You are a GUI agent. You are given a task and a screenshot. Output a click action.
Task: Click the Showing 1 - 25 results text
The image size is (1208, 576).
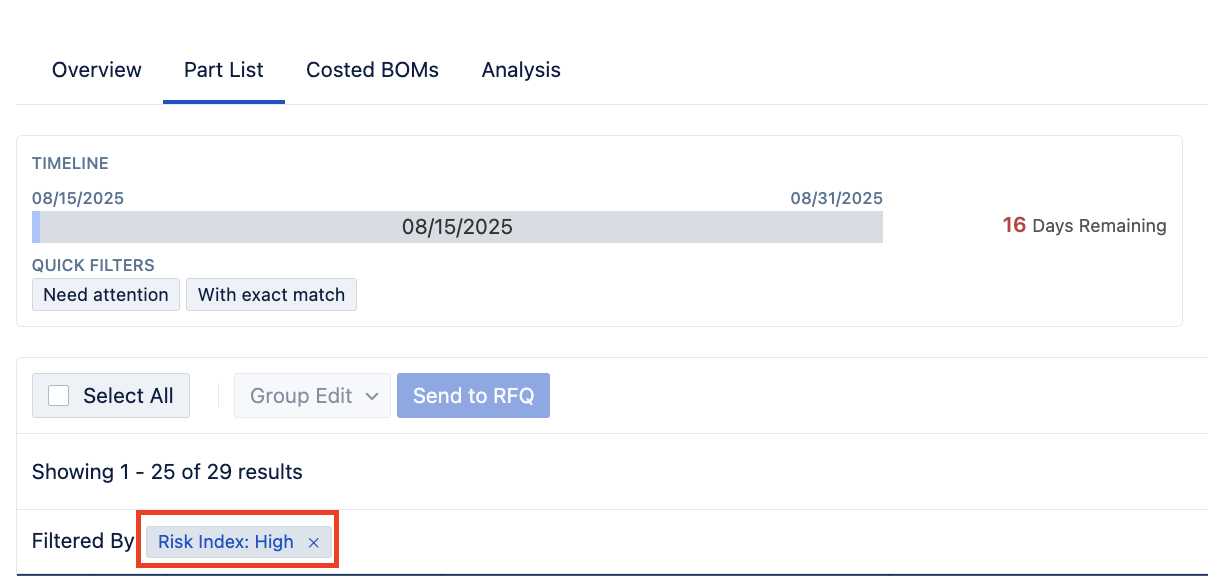click(167, 471)
